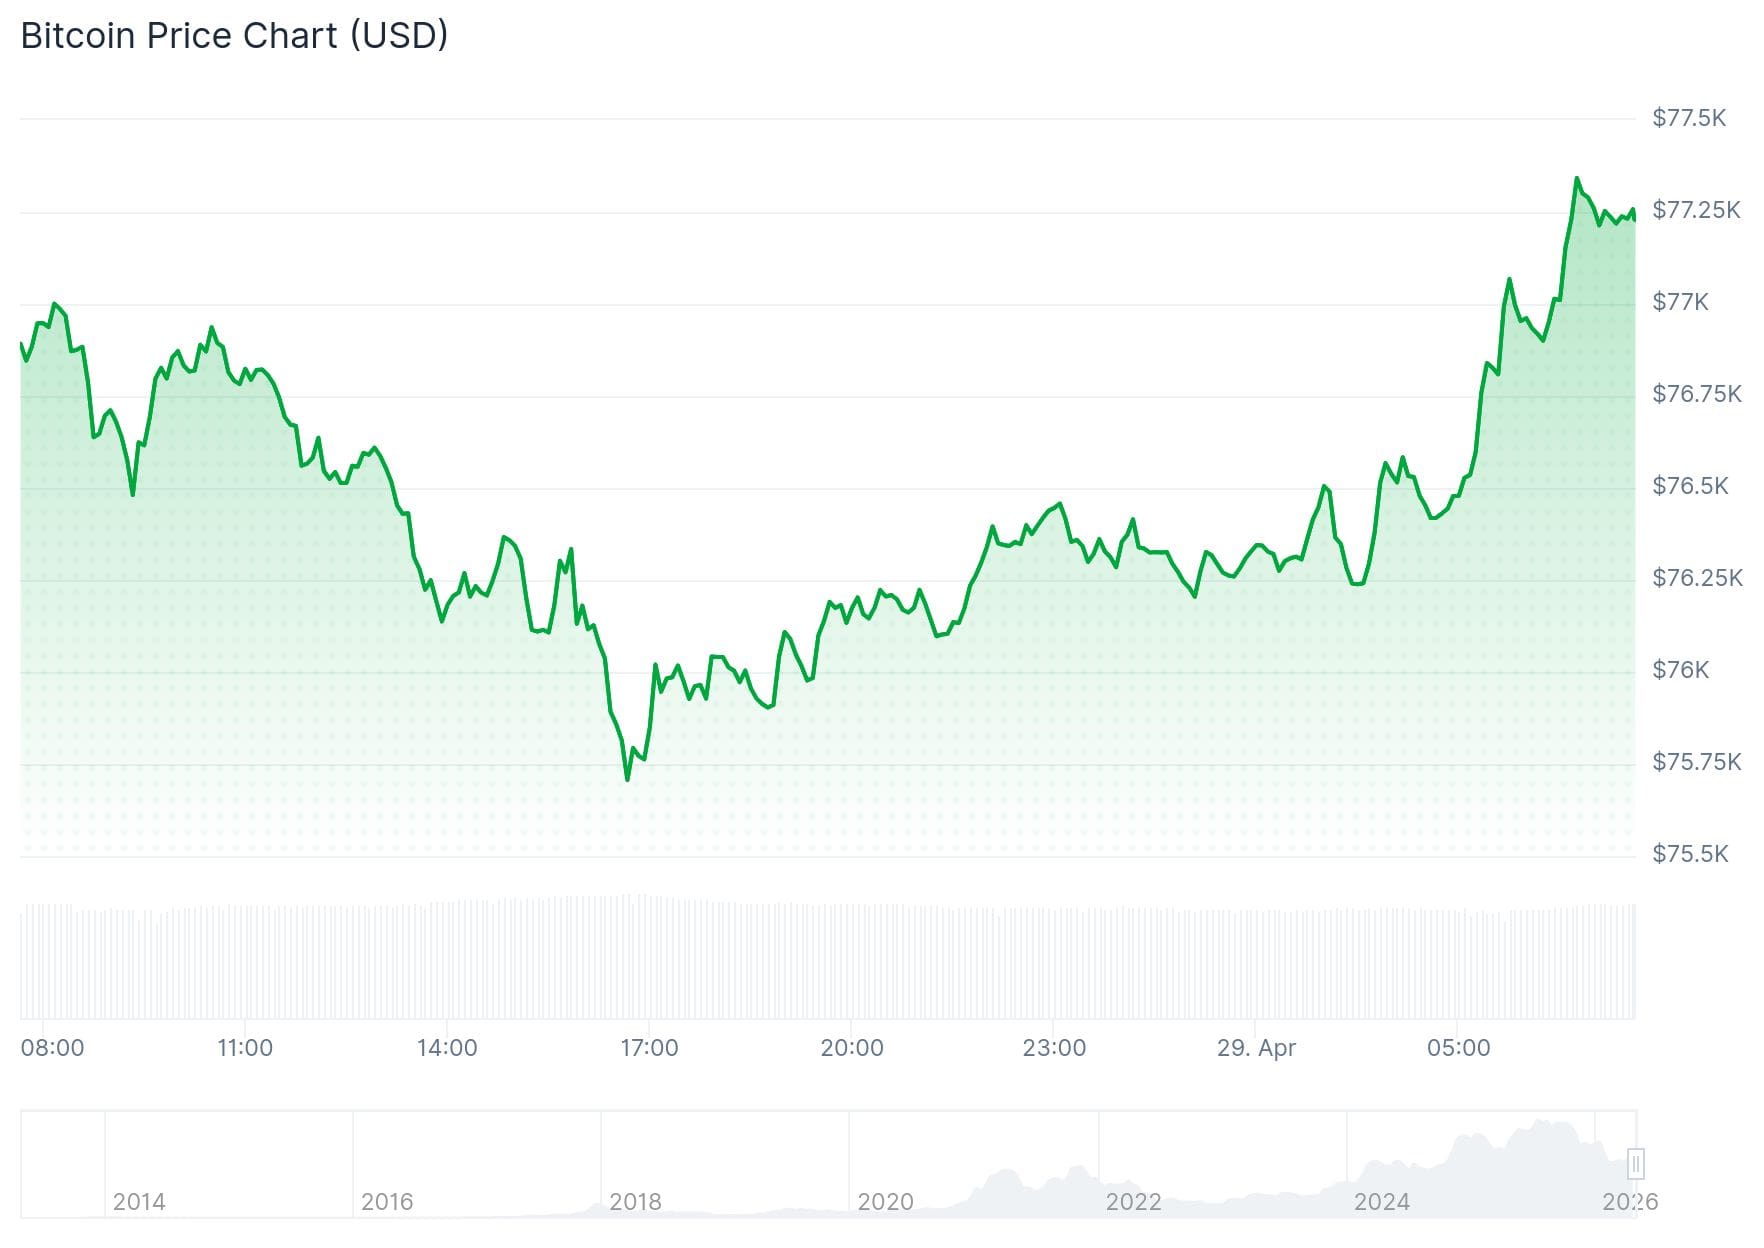The height and width of the screenshot is (1248, 1764).
Task: Click the lowest dip of the price line
Action: pos(627,779)
